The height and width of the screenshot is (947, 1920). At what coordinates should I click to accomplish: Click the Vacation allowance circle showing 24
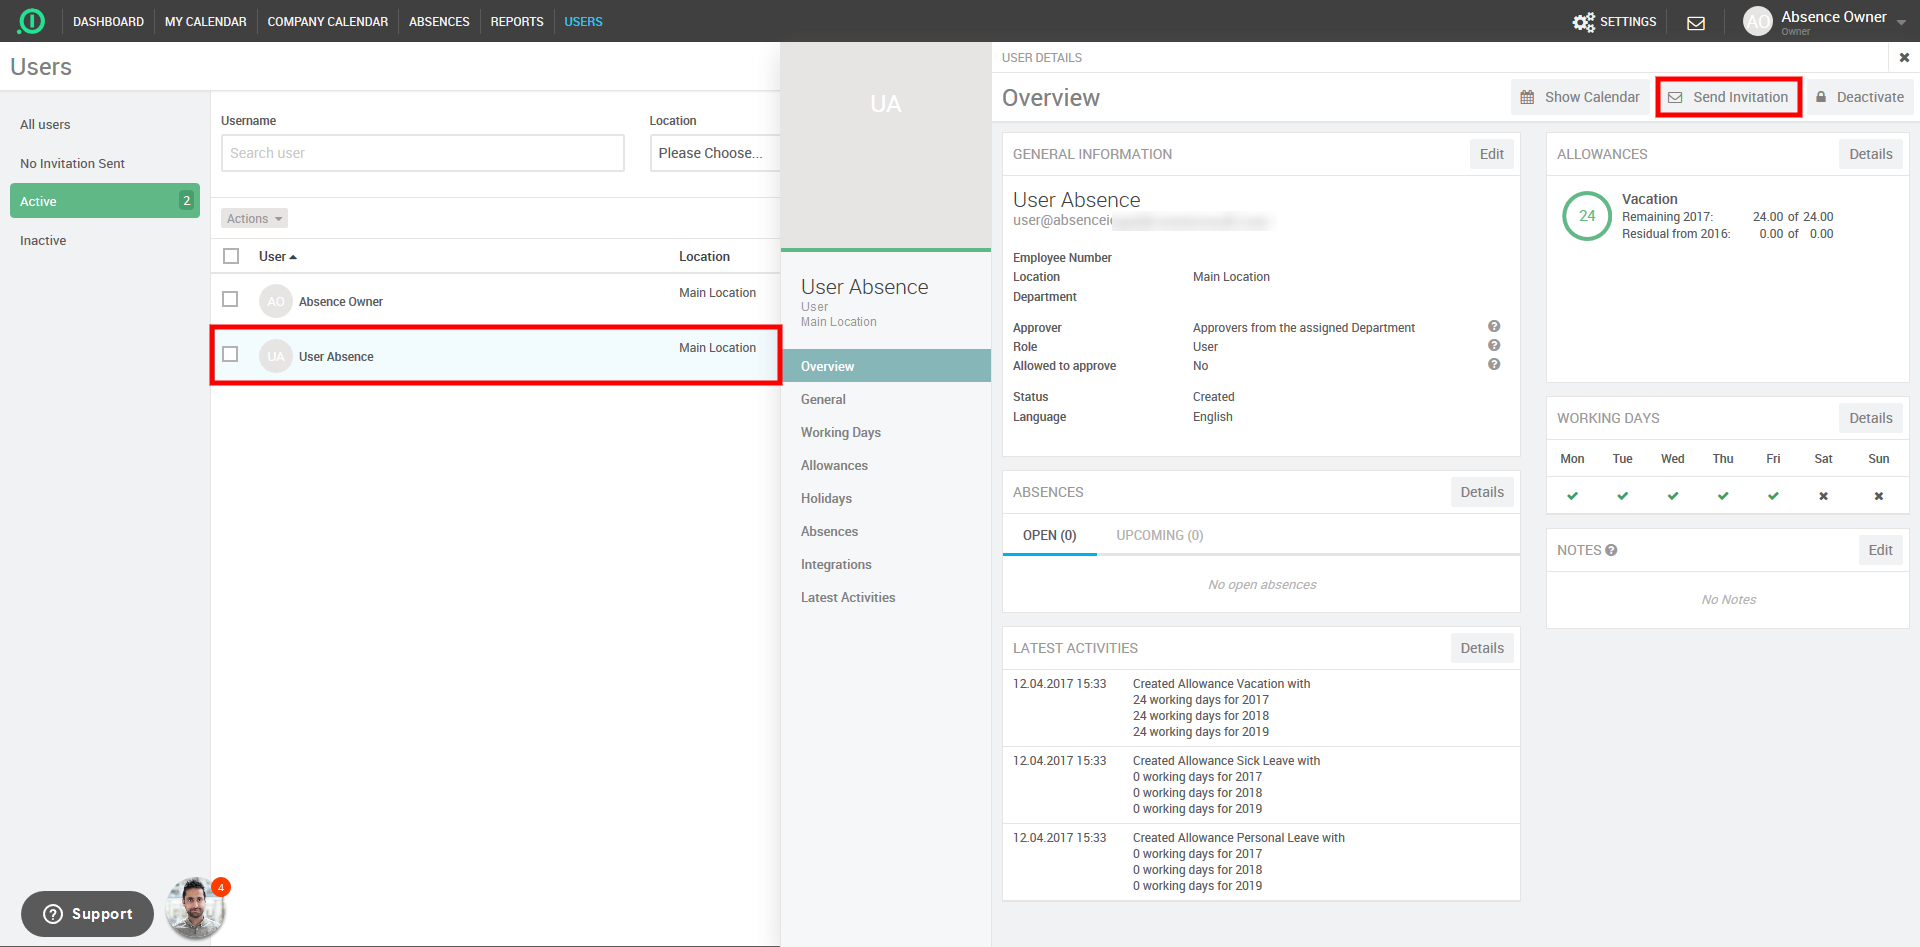(1587, 216)
